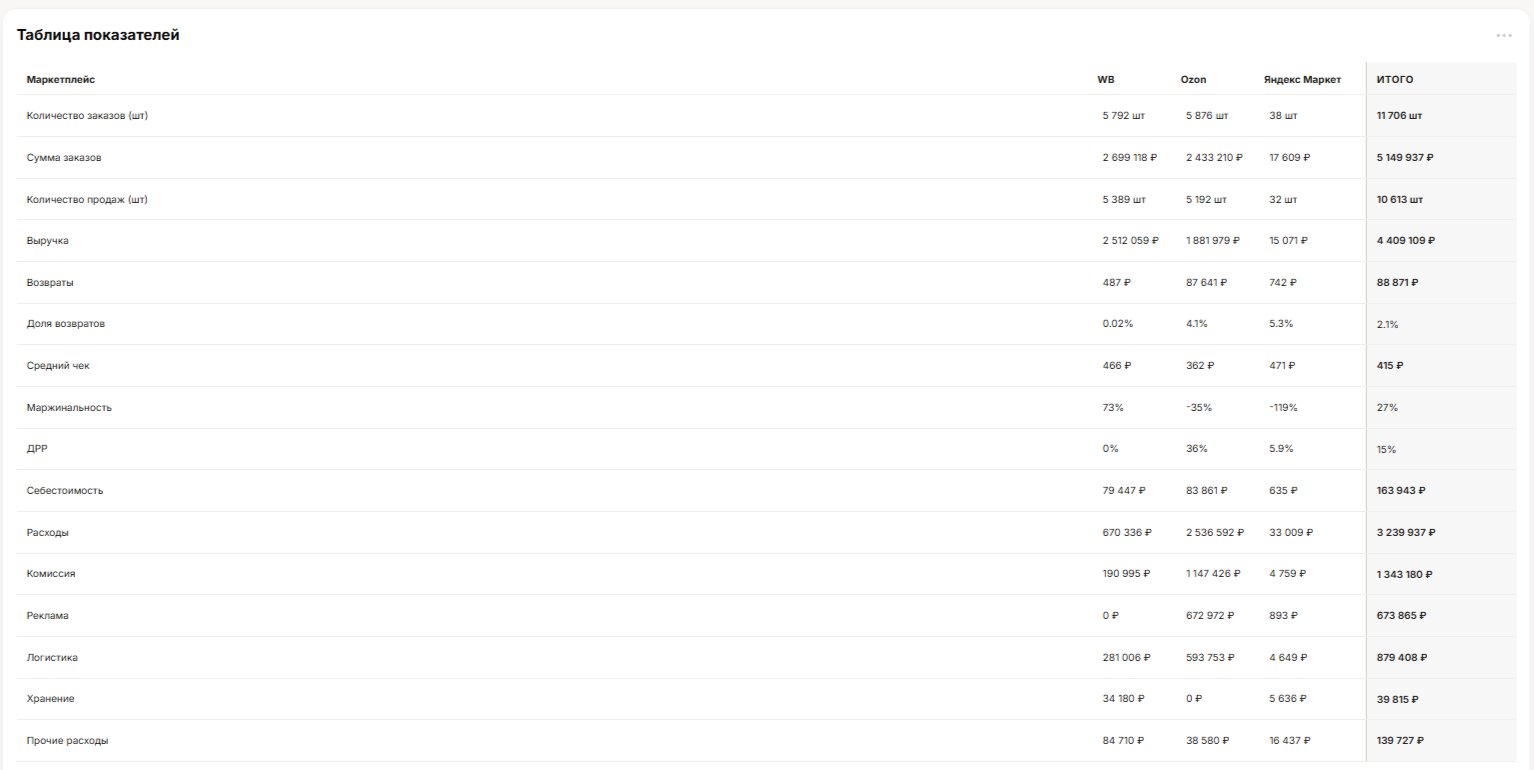Click the Маркетплейс column header
This screenshot has width=1534, height=770.
(61, 79)
